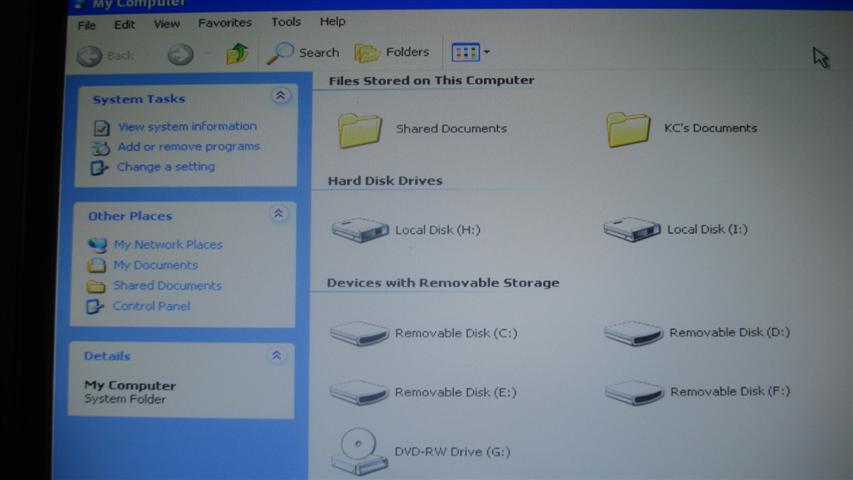
Task: Open the Search toolbar button
Action: click(303, 53)
